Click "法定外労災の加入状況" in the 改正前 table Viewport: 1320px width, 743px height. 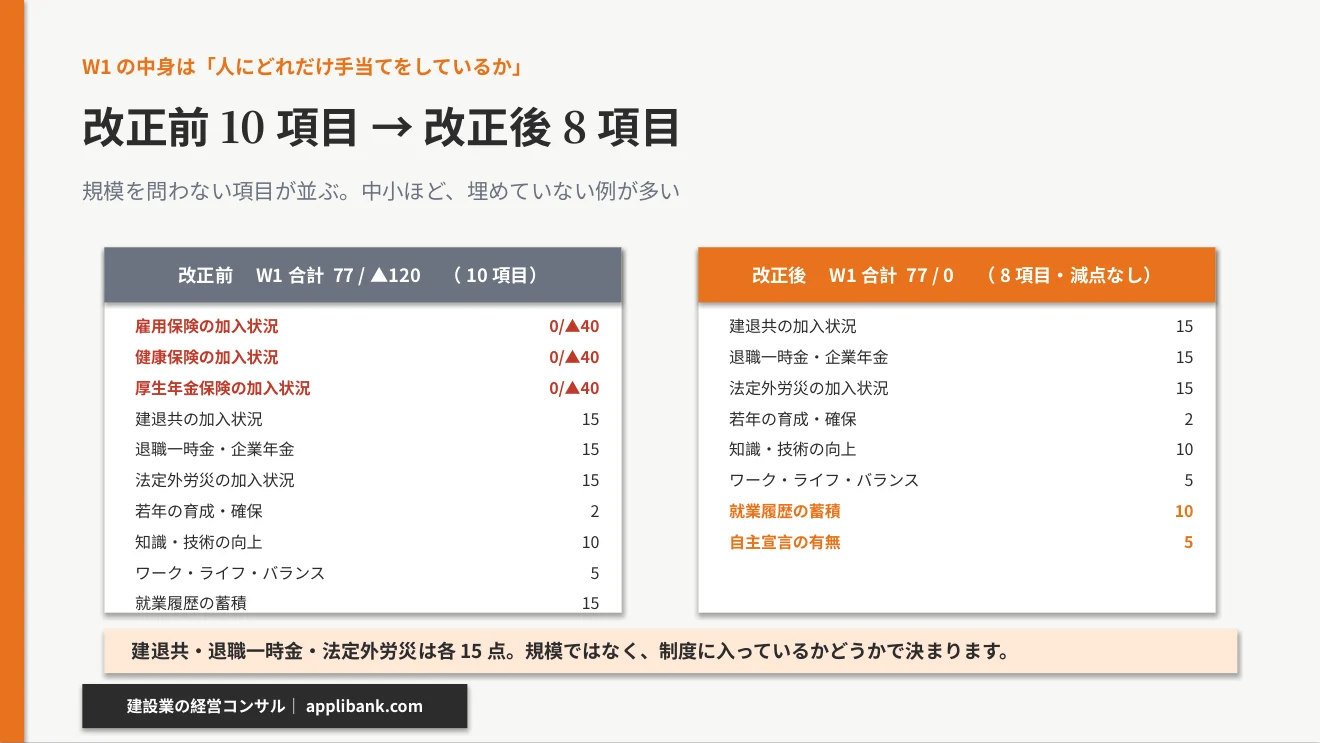(215, 481)
